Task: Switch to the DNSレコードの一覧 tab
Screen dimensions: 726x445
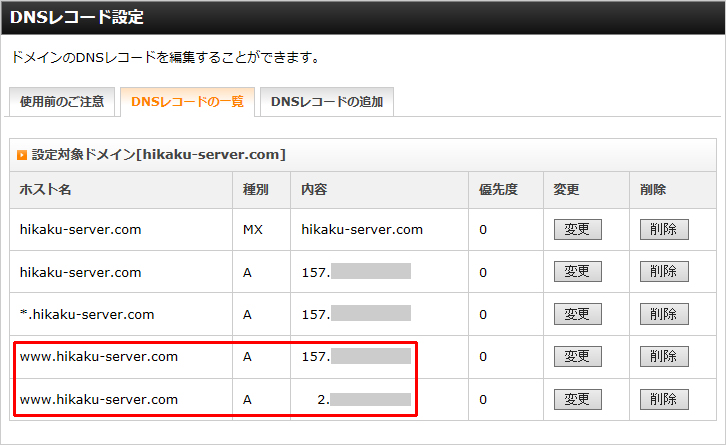Action: pyautogui.click(x=187, y=102)
